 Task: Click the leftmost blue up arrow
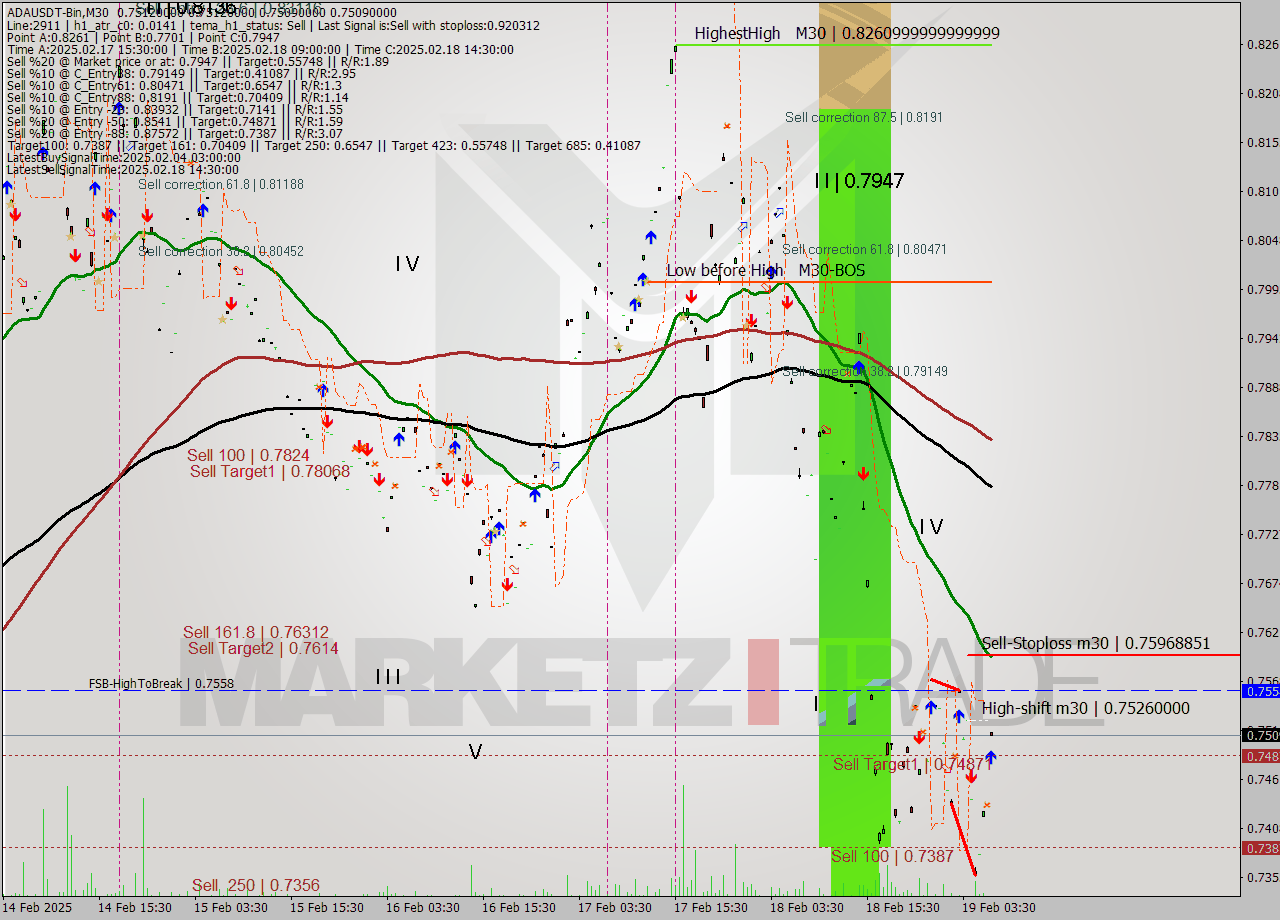8,187
